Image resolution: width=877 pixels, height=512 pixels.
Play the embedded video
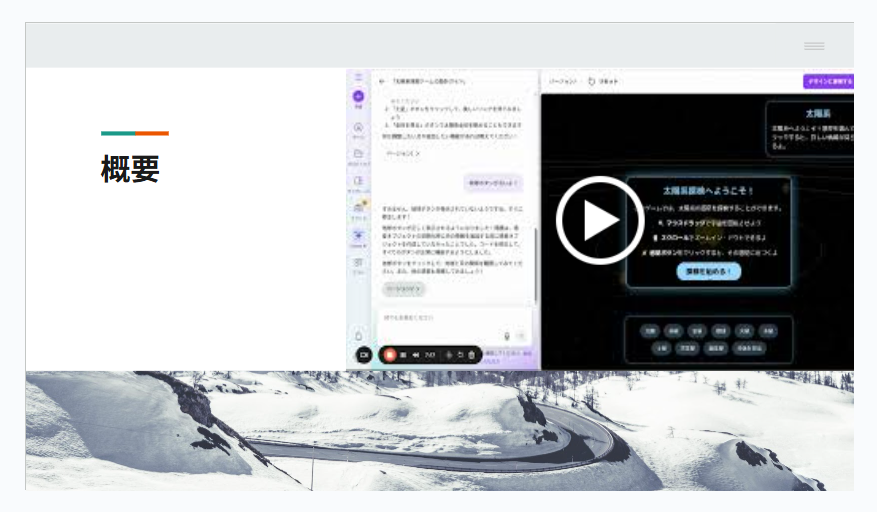[x=600, y=220]
